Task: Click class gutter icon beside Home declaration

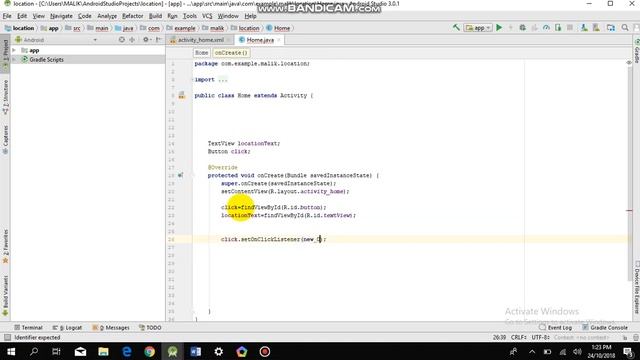Action: pyautogui.click(x=182, y=96)
